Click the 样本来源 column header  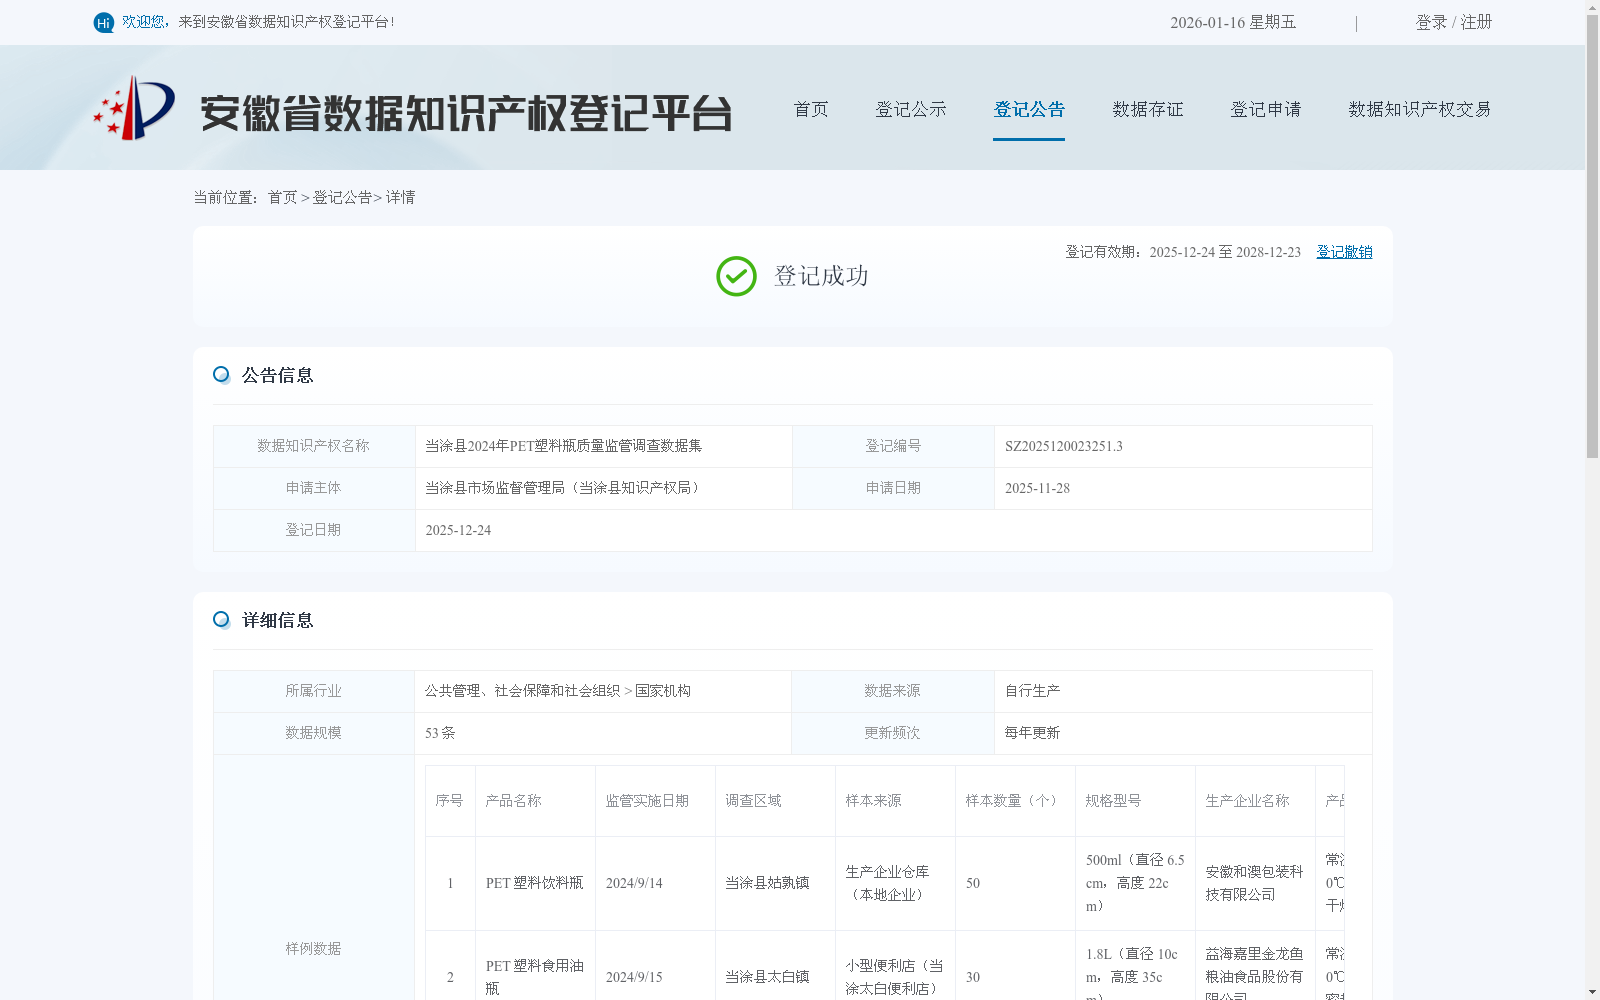tap(895, 801)
